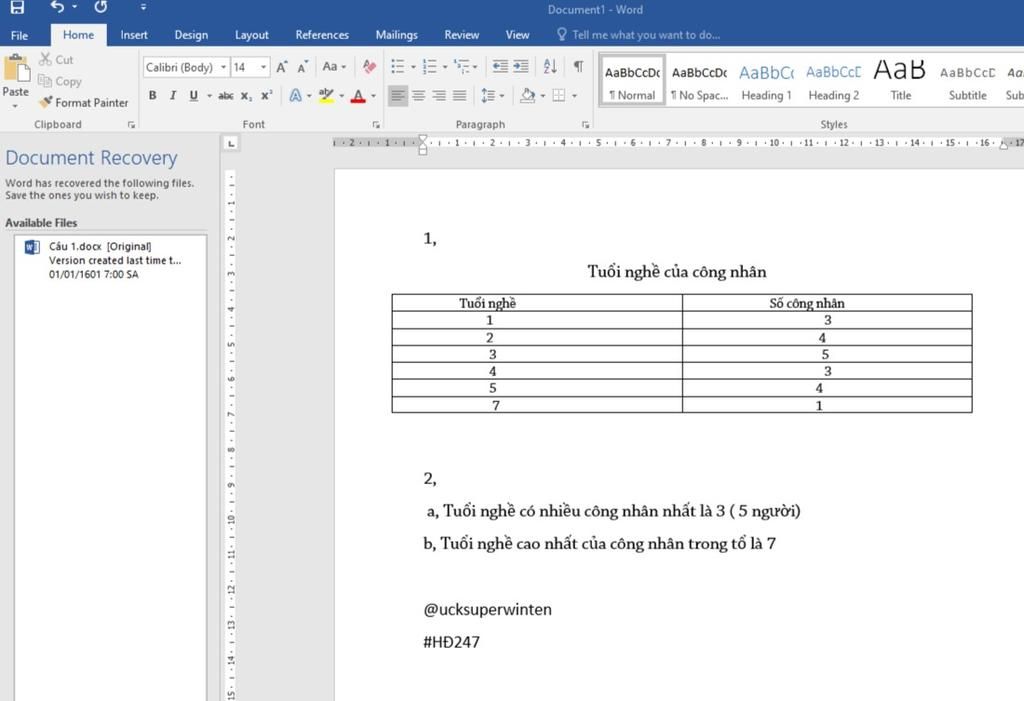
Task: Center the text
Action: click(419, 96)
